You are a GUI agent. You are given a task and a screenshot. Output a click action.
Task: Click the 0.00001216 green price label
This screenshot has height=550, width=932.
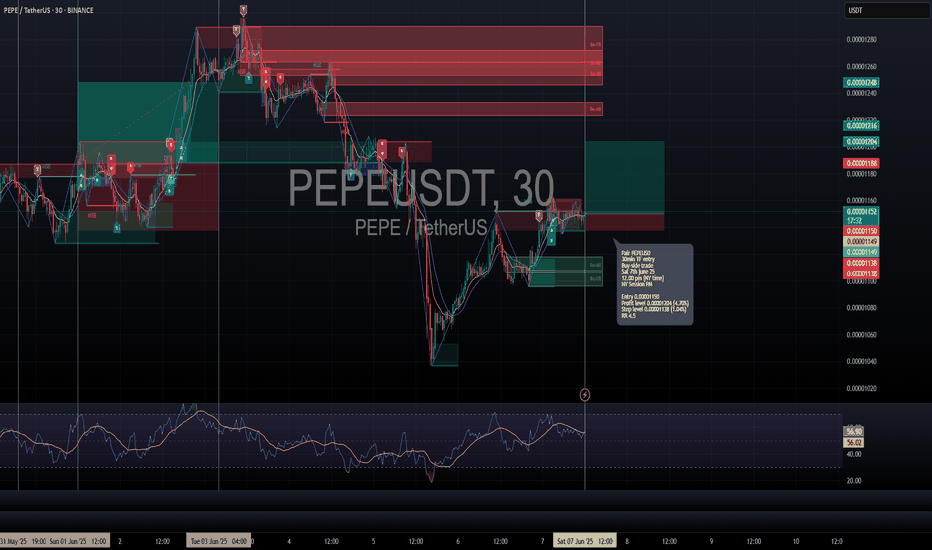861,125
